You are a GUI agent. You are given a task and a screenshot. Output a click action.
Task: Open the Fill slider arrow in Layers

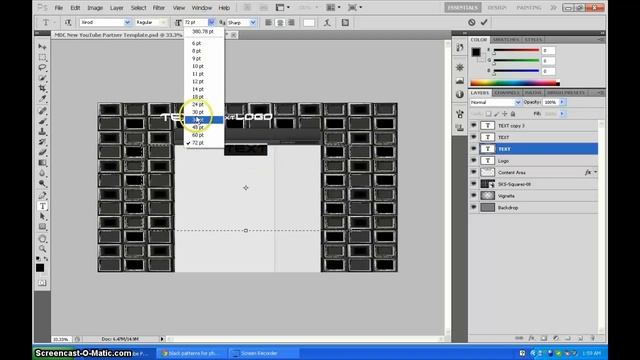point(562,114)
